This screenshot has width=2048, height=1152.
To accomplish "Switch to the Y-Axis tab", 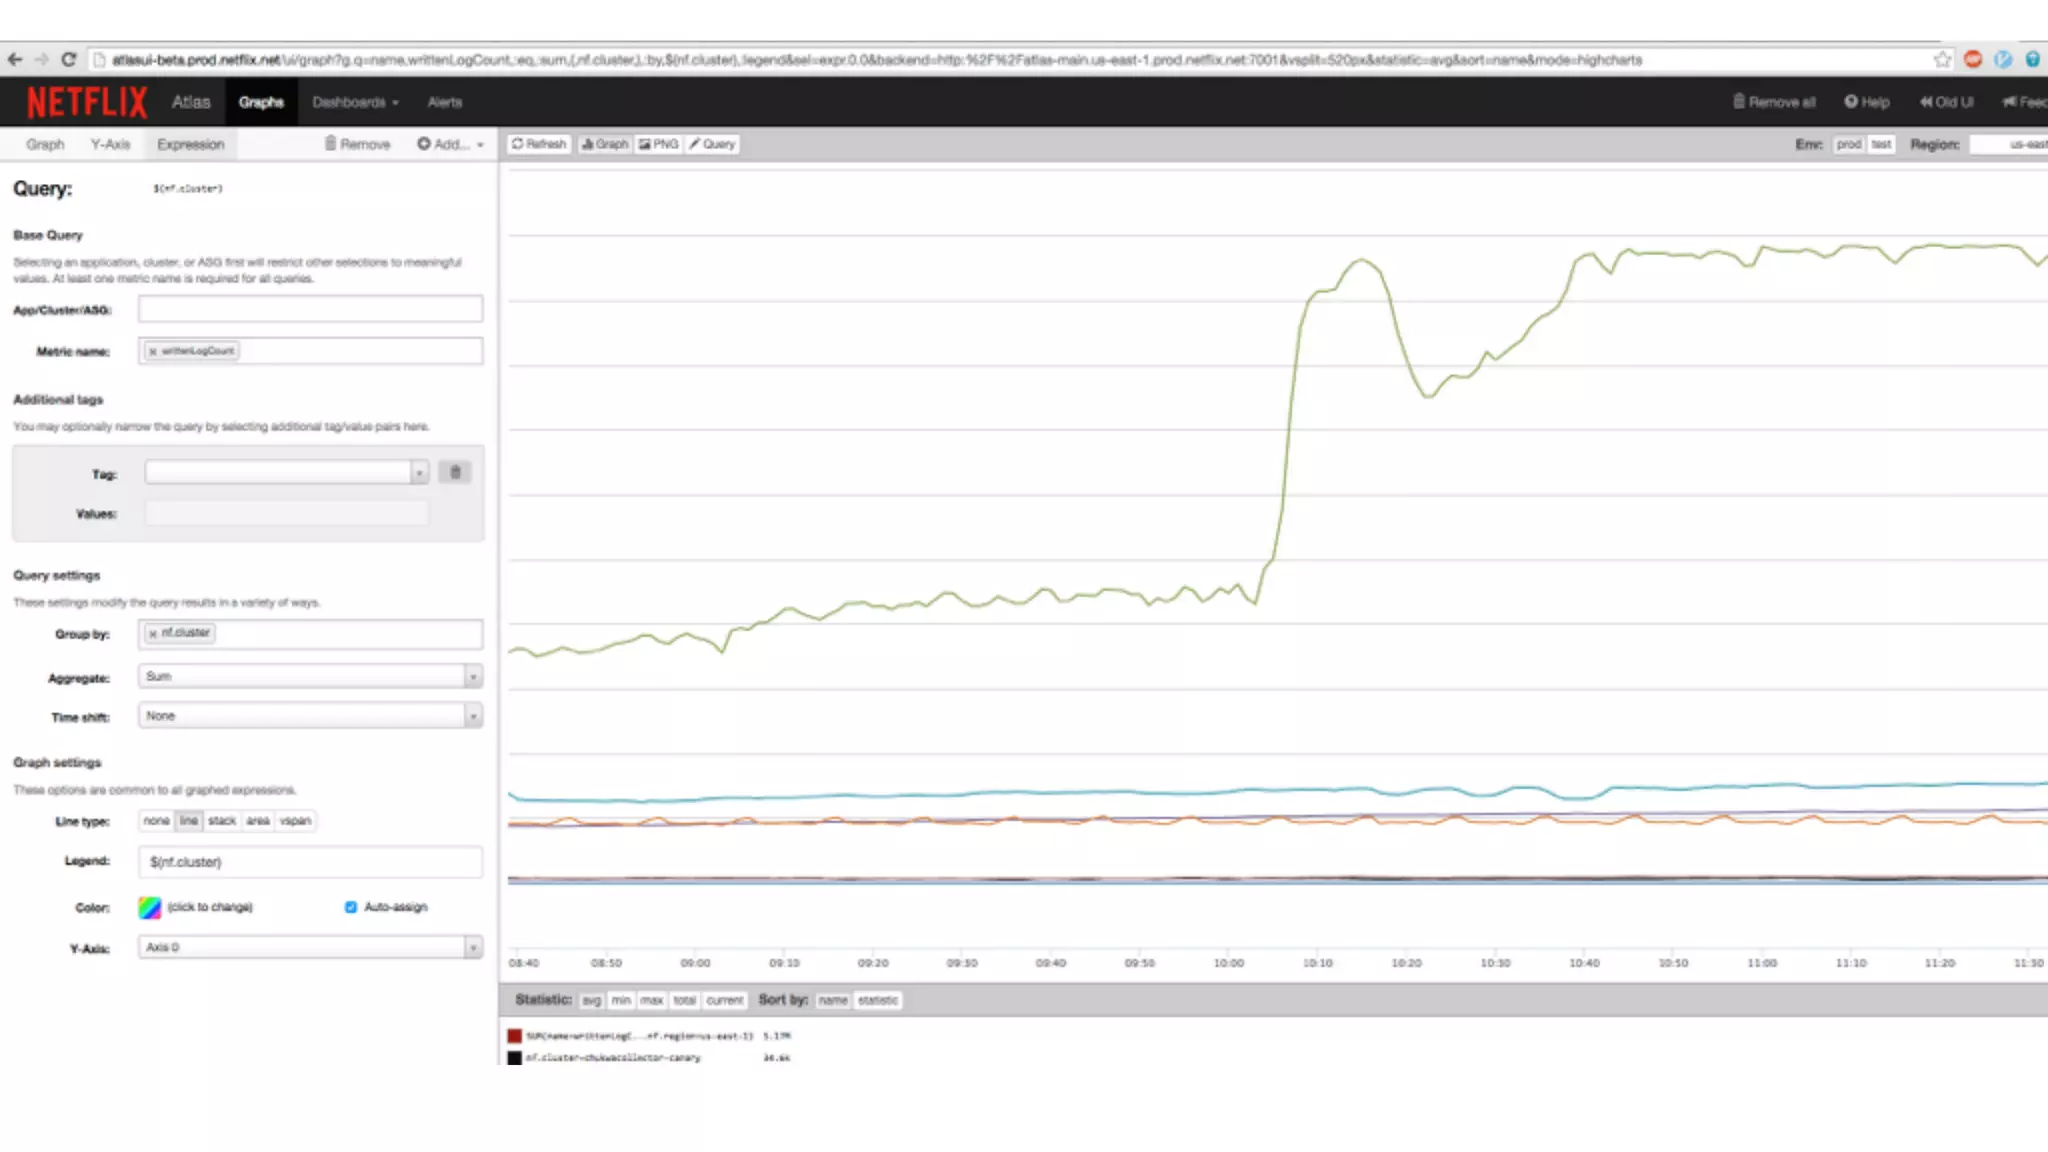I will 110,144.
